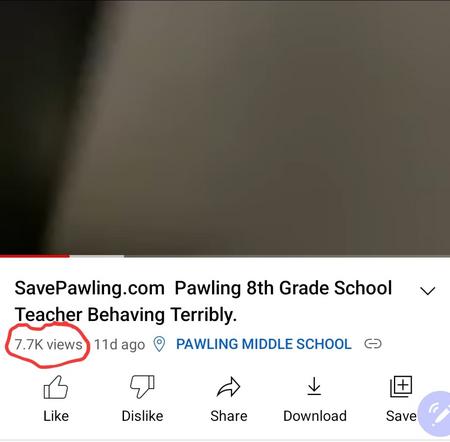This screenshot has height=442, width=450.
Task: Tap the thumbs-down Dislike icon
Action: [x=142, y=387]
